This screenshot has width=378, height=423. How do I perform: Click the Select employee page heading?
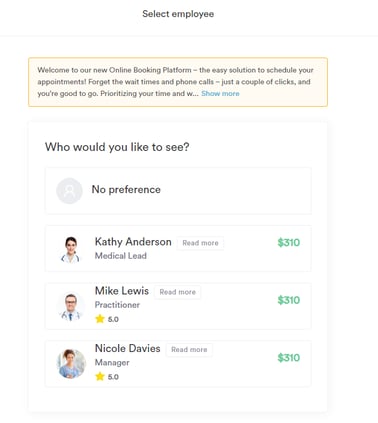pyautogui.click(x=178, y=14)
